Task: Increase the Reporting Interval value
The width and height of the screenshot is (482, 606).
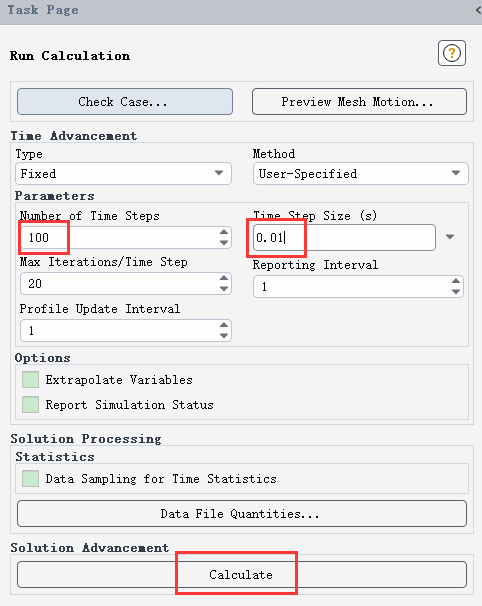Action: (x=456, y=281)
